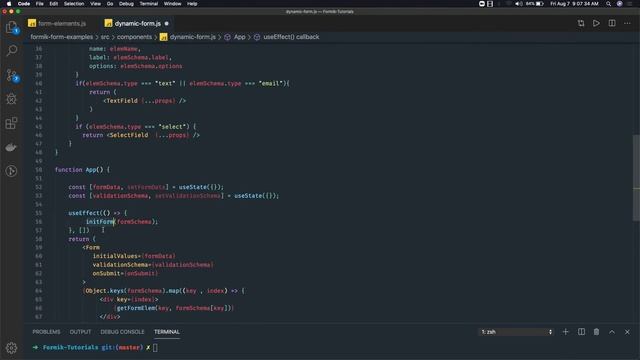Image resolution: width=640 pixels, height=360 pixels.
Task: Kill the terminal with trash icon
Action: [596, 332]
